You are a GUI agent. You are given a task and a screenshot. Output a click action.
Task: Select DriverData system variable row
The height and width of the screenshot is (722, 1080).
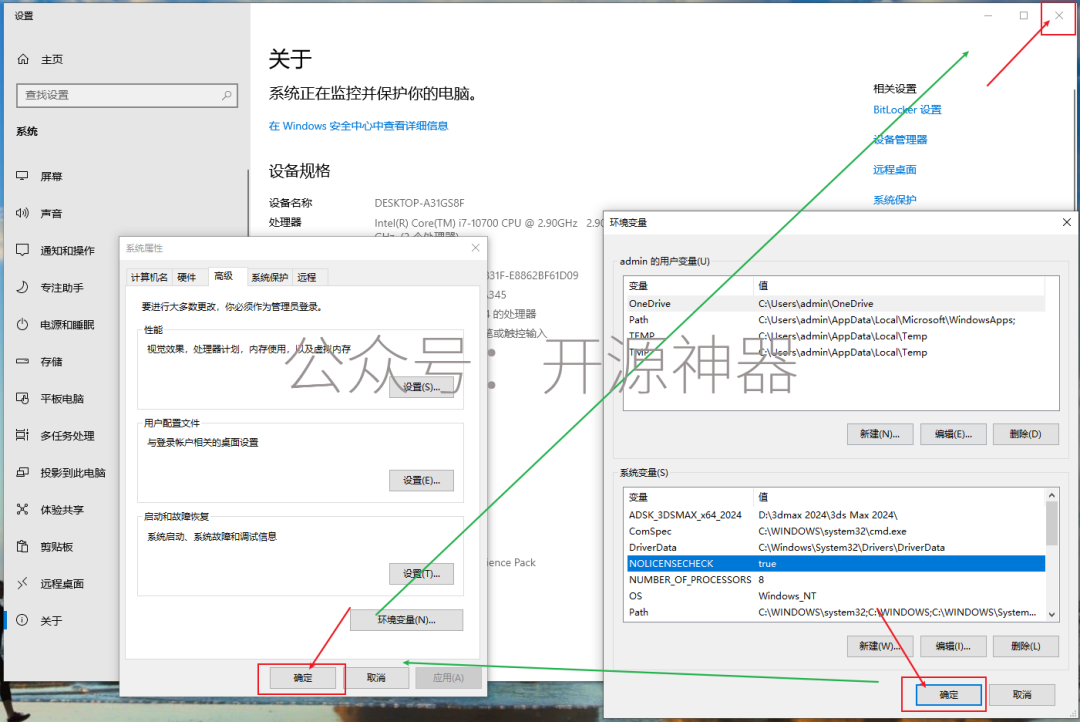coord(835,547)
